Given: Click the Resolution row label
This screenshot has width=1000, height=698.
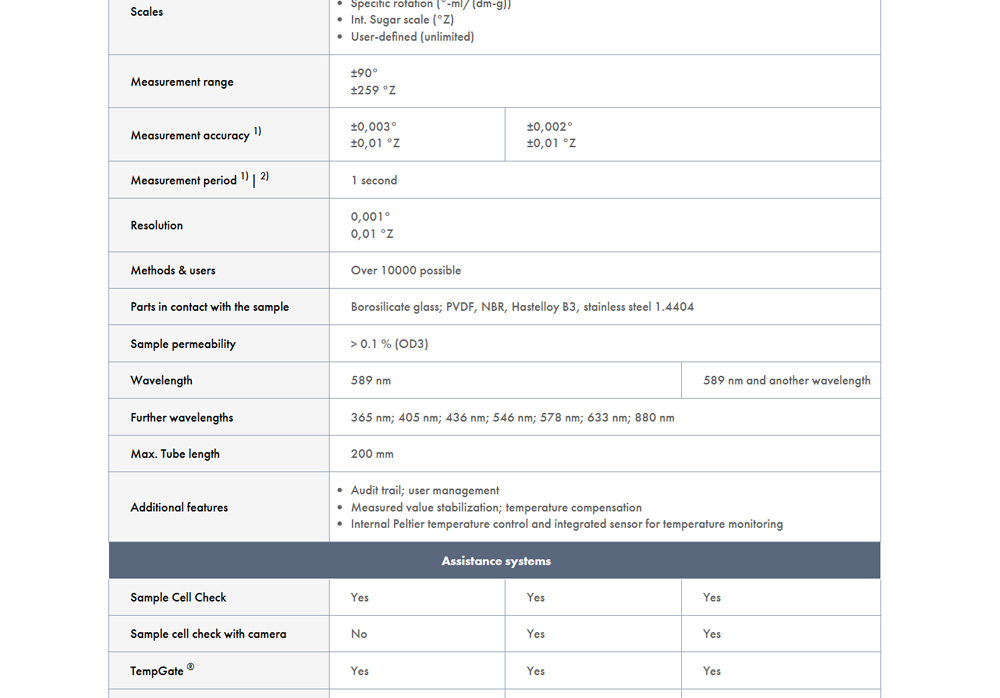Looking at the screenshot, I should pyautogui.click(x=157, y=226).
